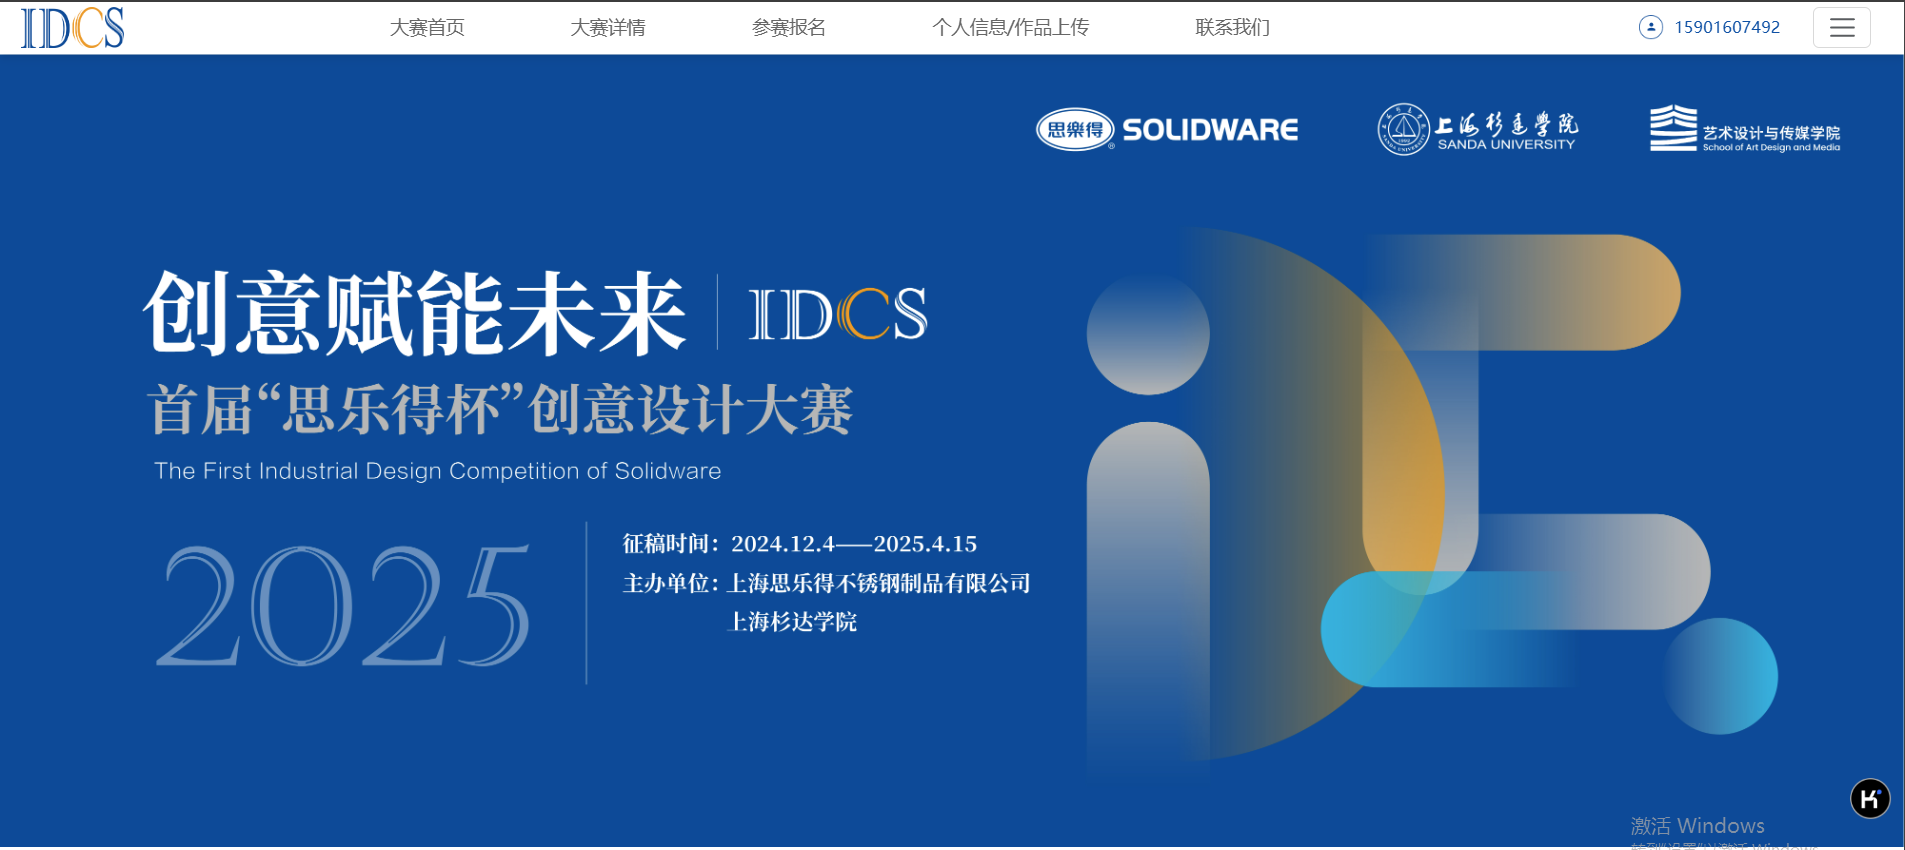The height and width of the screenshot is (850, 1905).
Task: Click the 艺术设计与传媒学院 logo
Action: tap(1745, 129)
